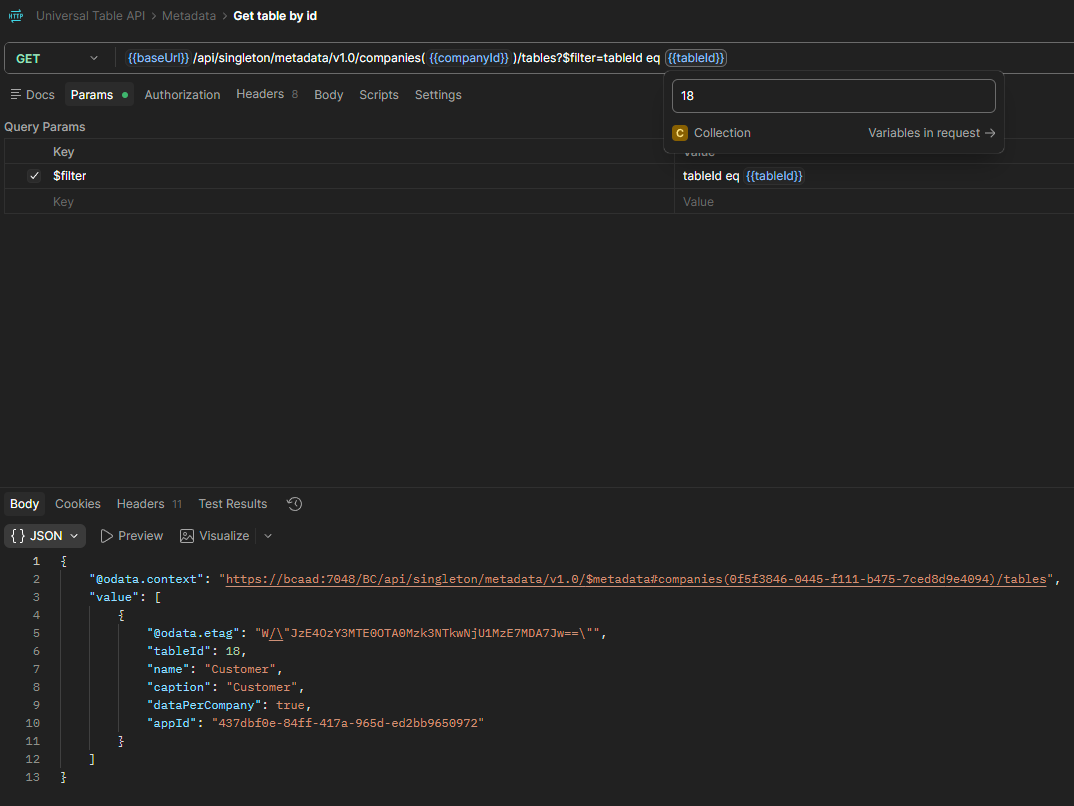This screenshot has width=1074, height=806.
Task: Click the empty Value placeholder cell
Action: 874,201
